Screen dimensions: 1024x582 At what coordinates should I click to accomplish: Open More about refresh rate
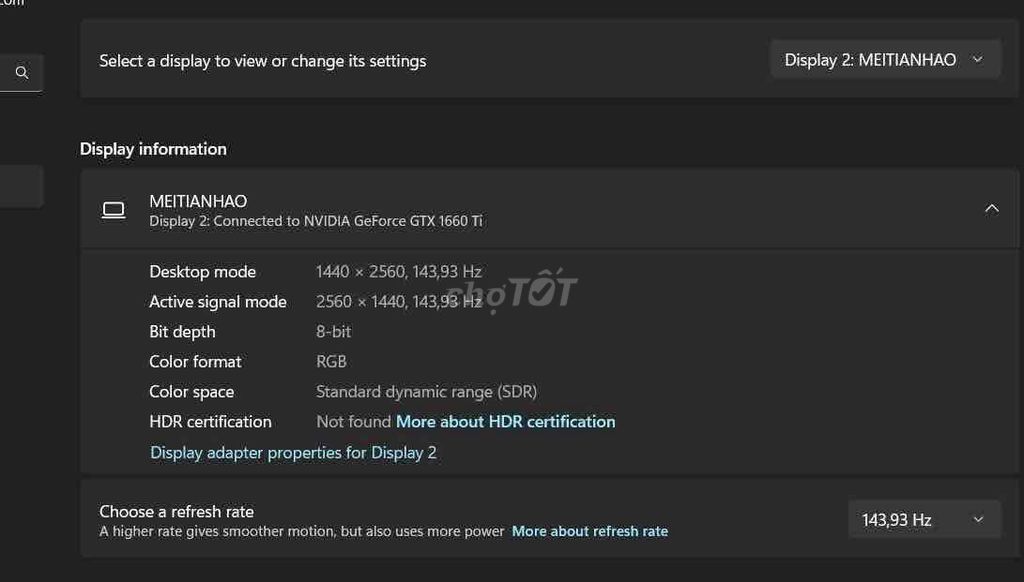click(x=590, y=531)
